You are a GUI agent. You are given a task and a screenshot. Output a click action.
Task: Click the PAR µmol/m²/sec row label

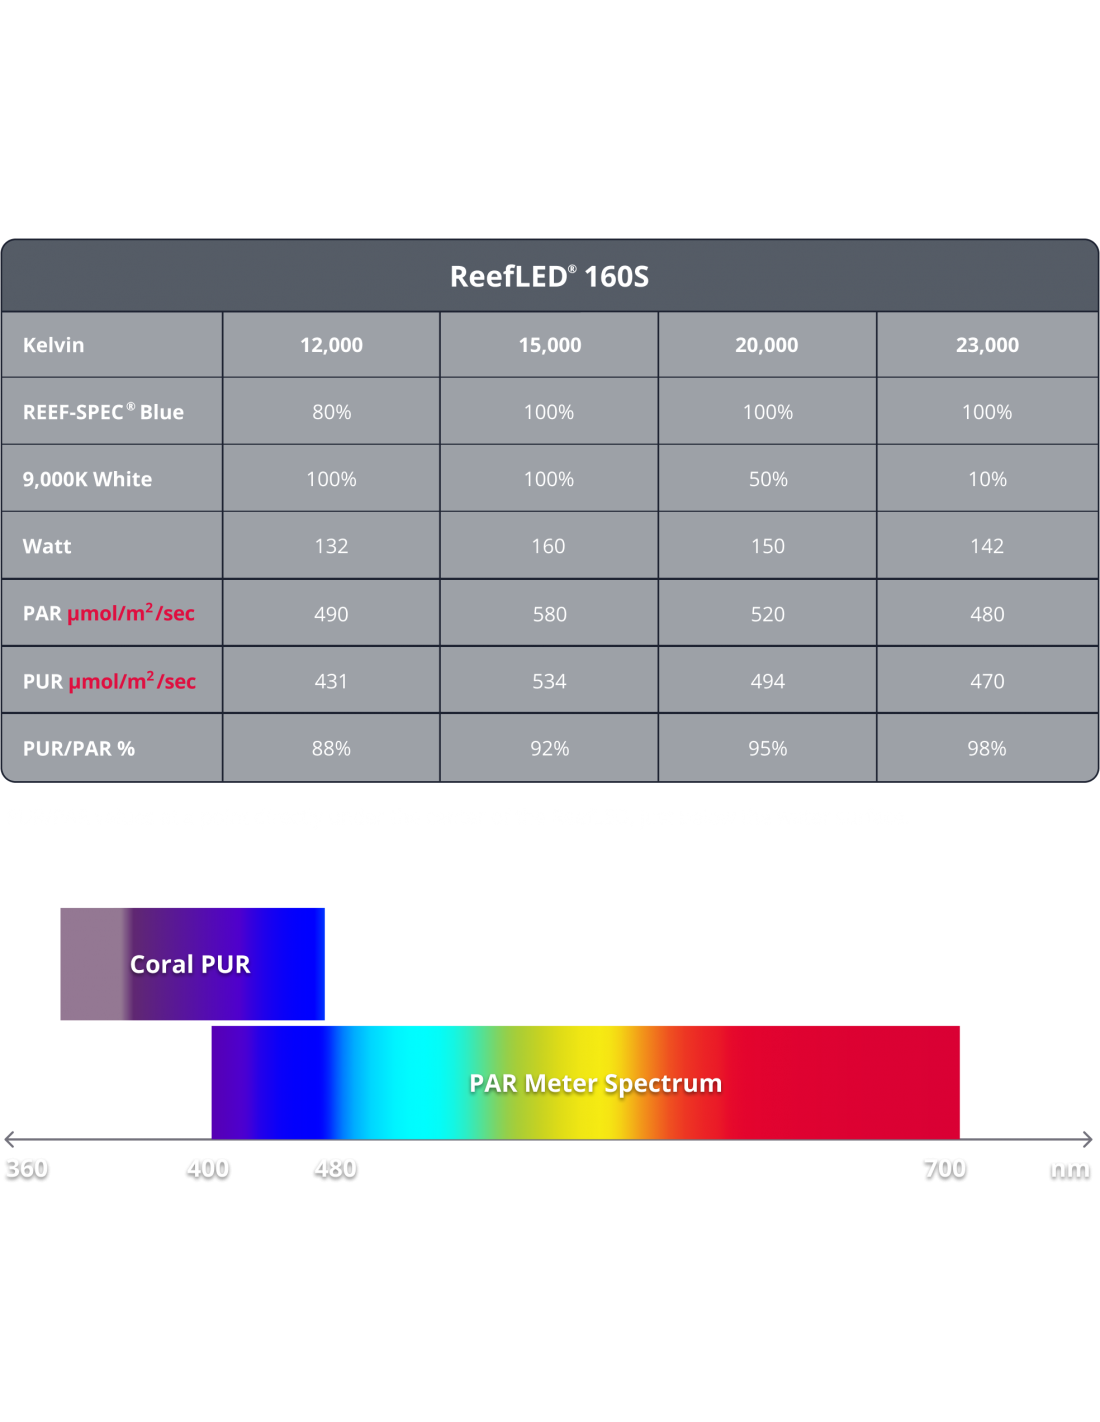(x=109, y=613)
